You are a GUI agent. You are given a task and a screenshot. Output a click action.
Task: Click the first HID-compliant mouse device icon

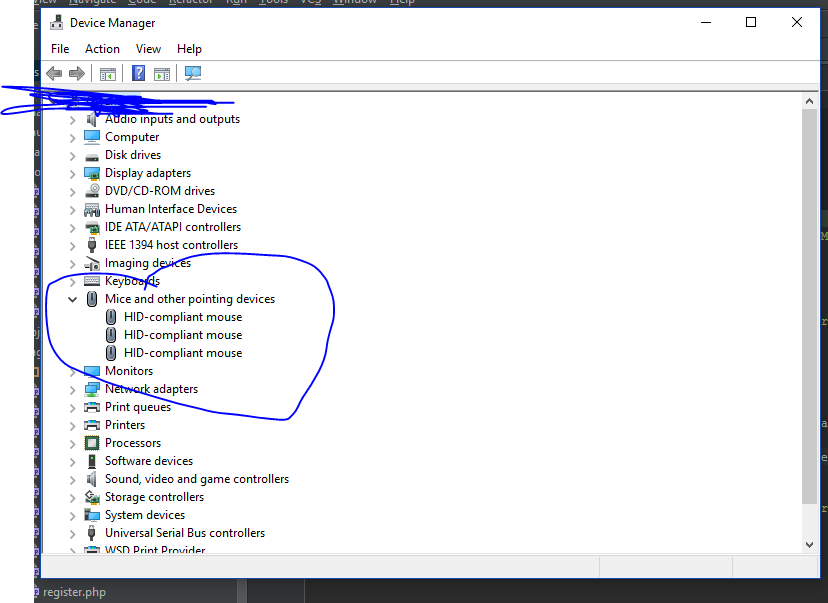point(111,317)
